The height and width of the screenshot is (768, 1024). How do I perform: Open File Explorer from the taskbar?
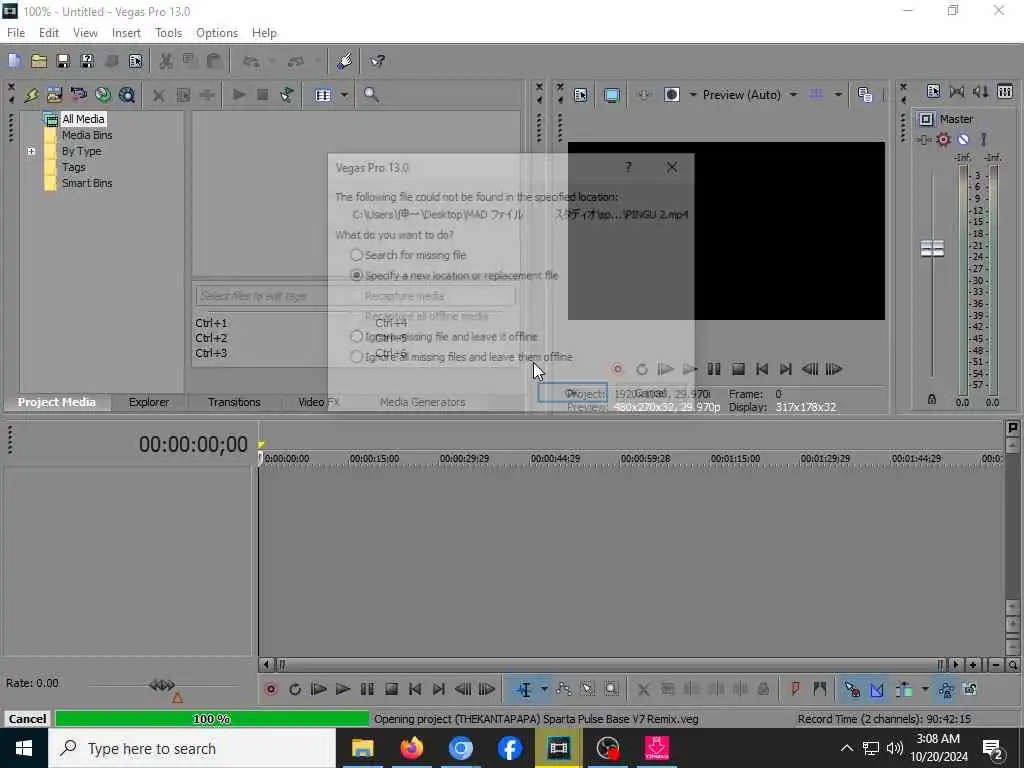tap(362, 748)
